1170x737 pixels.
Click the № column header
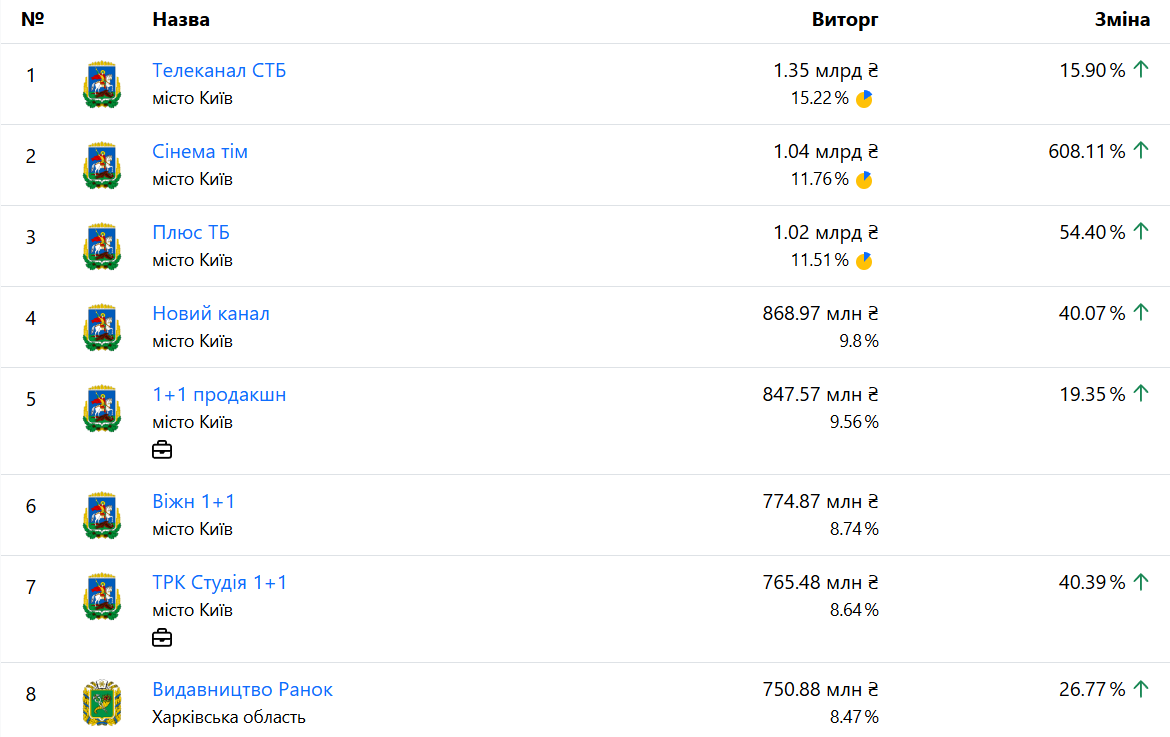(33, 20)
